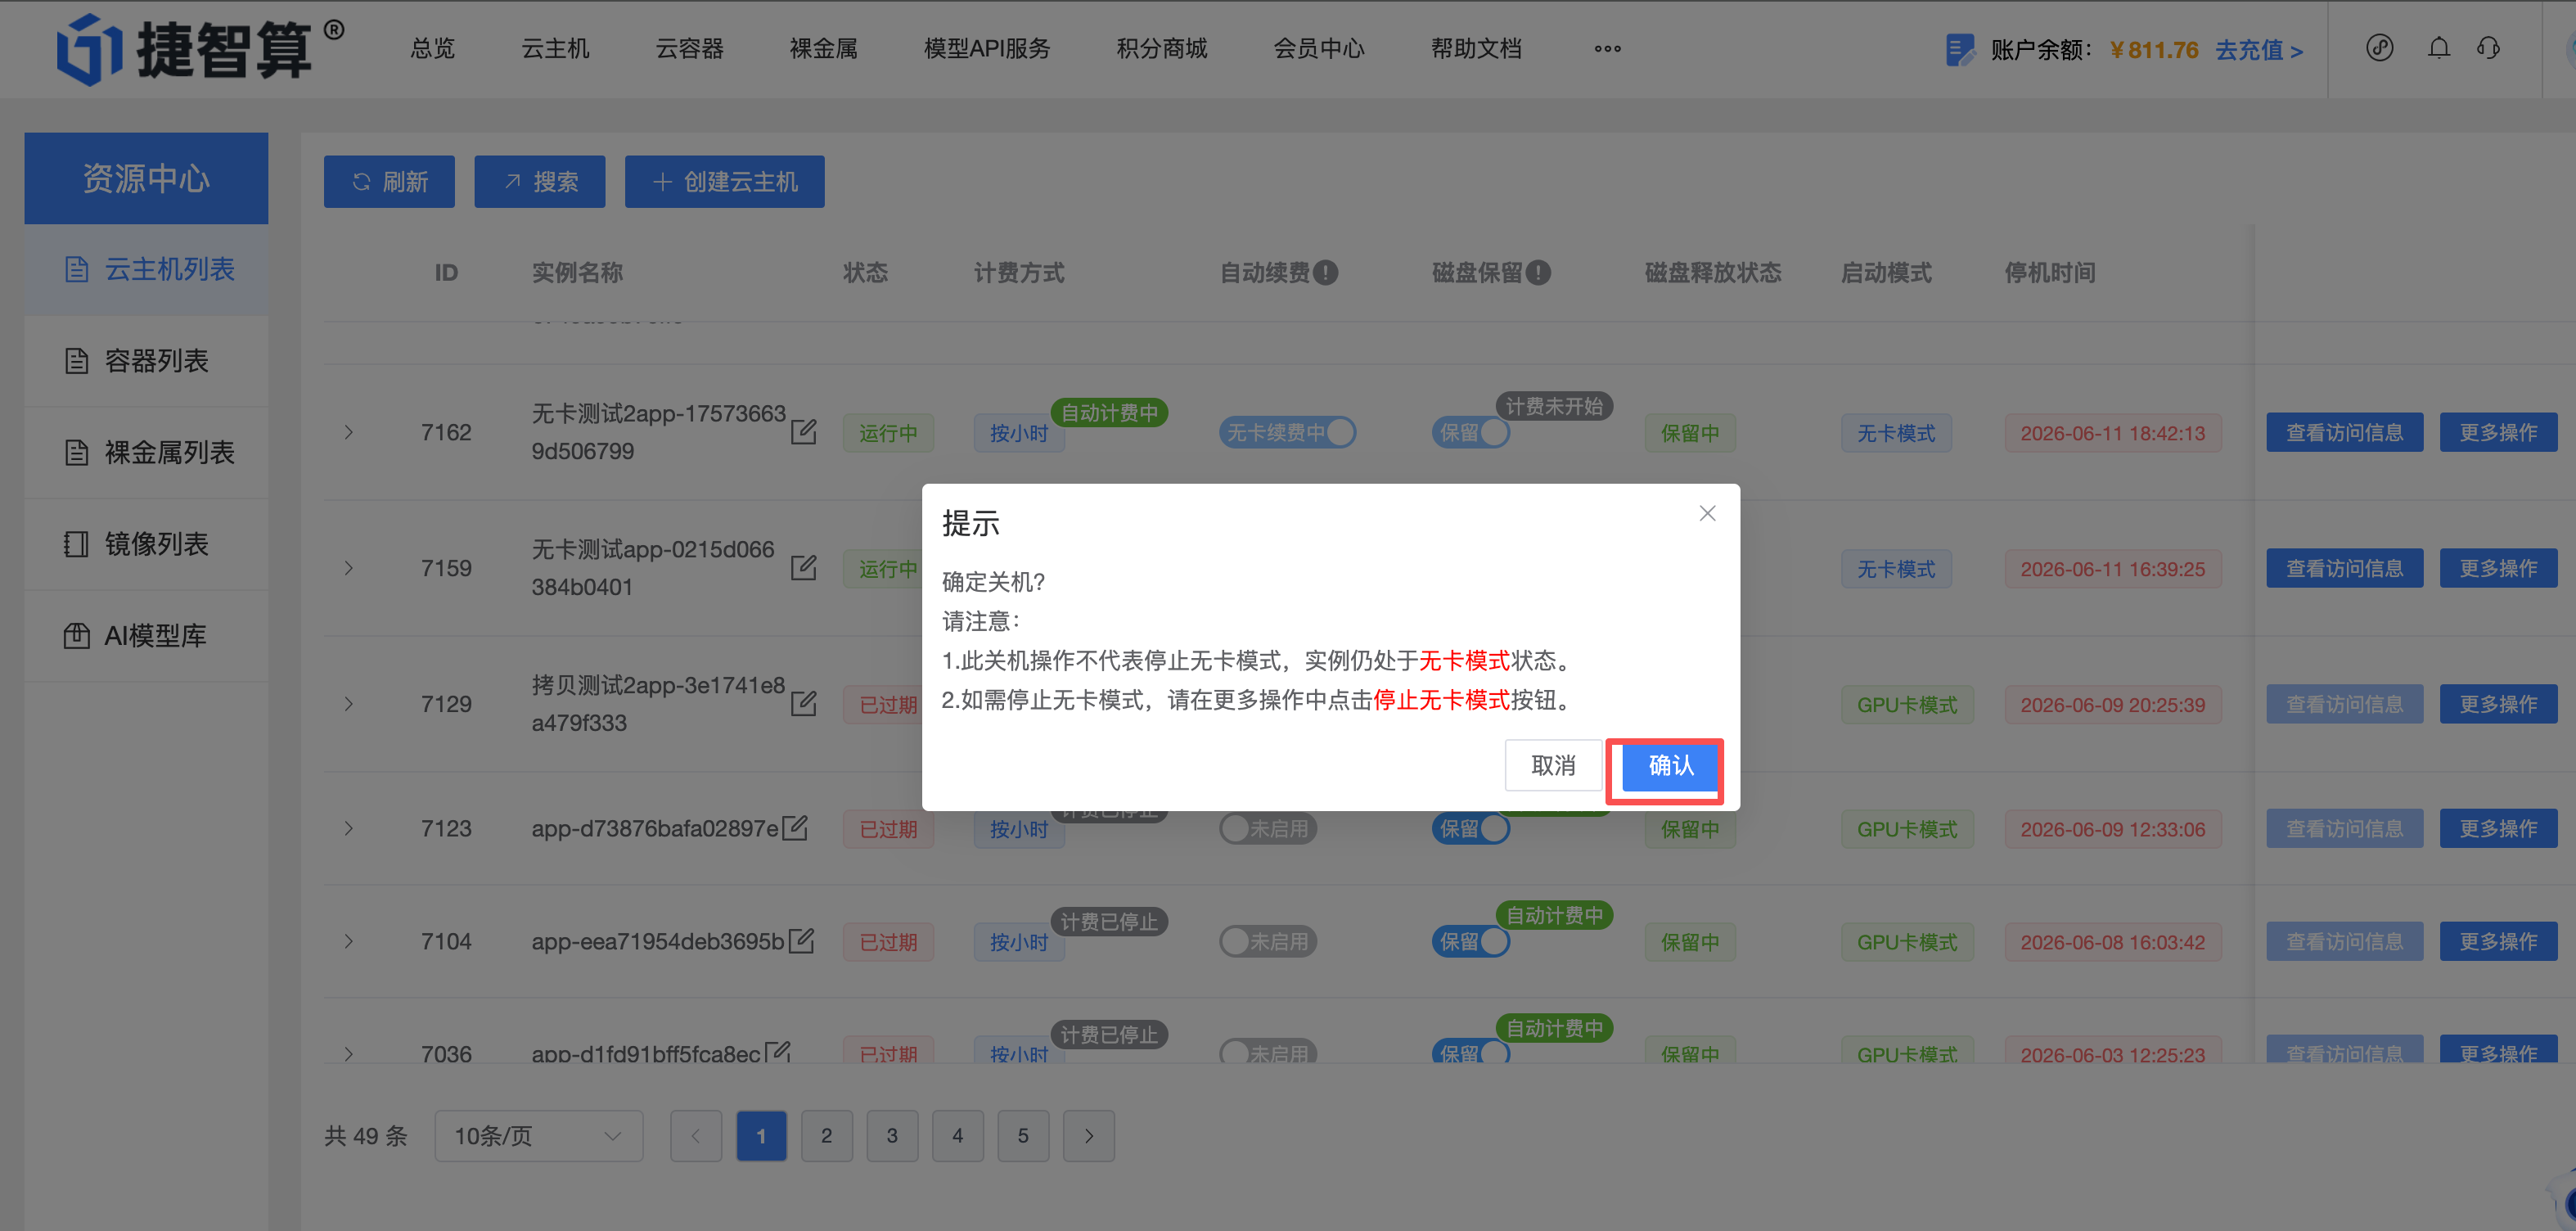Screen dimensions: 2576x1231
Task: Open 裸金属 in top navigation
Action: coord(824,49)
